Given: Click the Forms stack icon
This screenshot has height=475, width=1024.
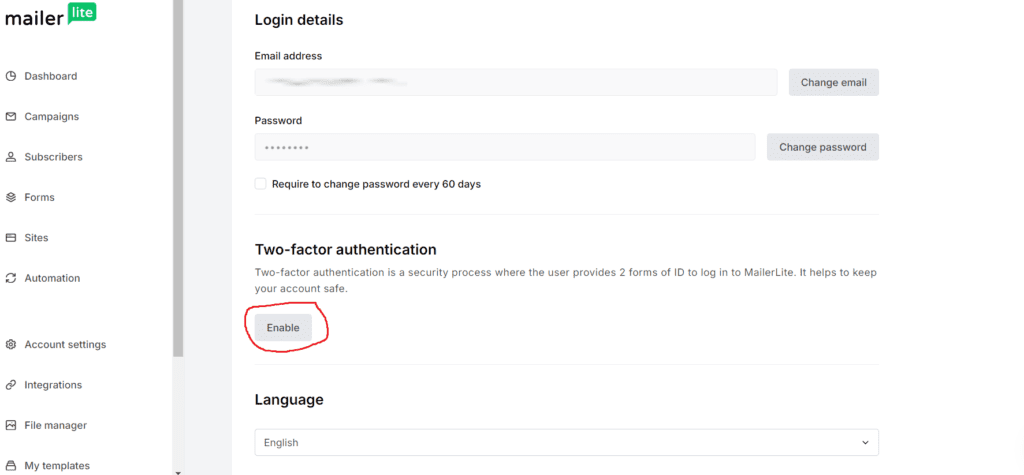Looking at the screenshot, I should [11, 198].
